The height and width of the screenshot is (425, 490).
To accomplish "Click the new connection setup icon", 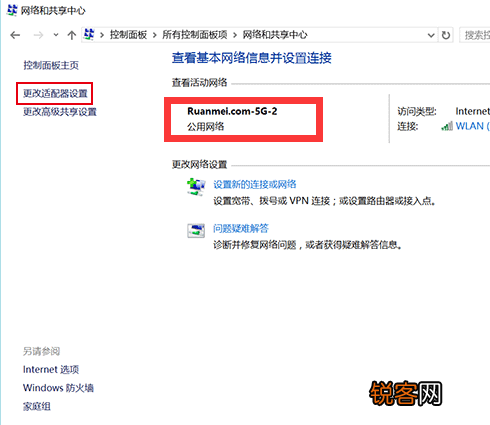I will coord(196,187).
